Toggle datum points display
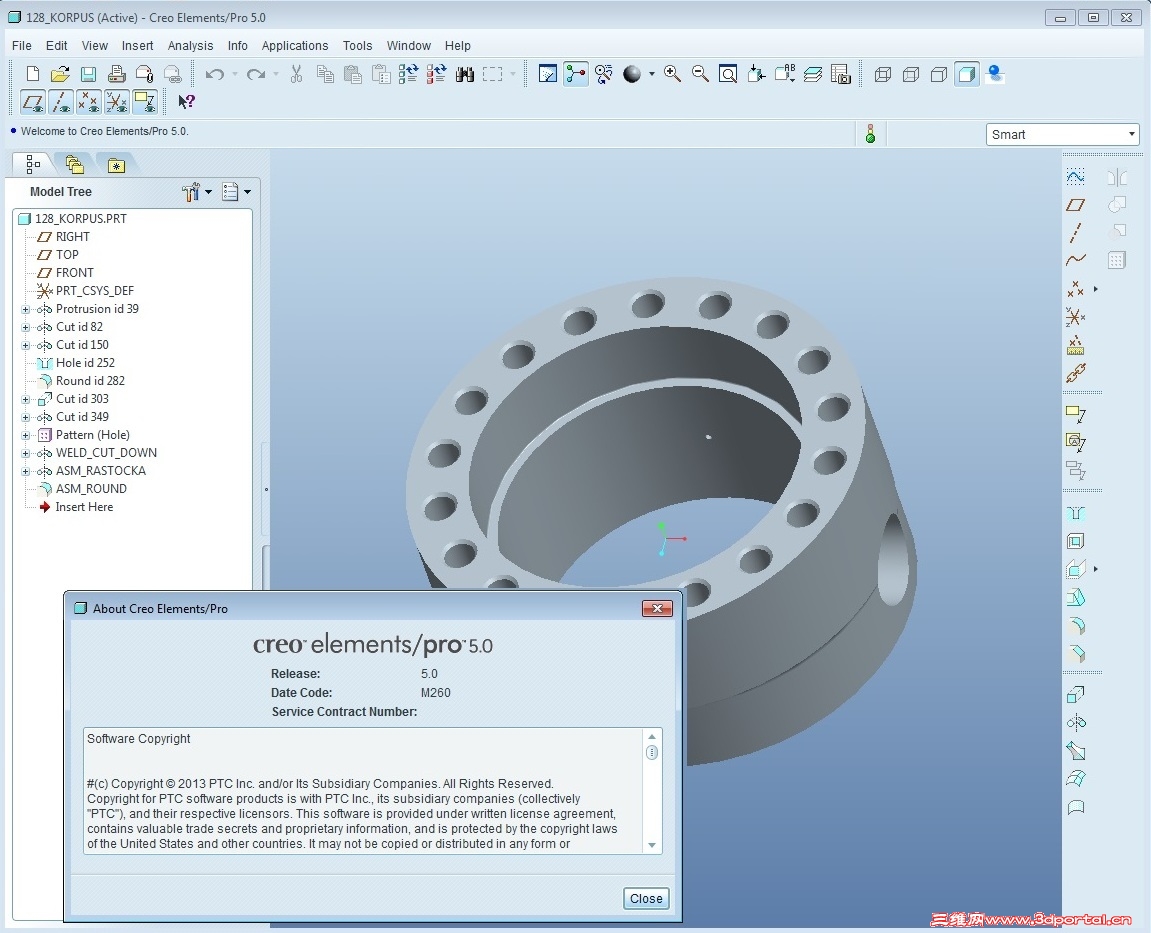Image resolution: width=1151 pixels, height=933 pixels. (x=89, y=101)
